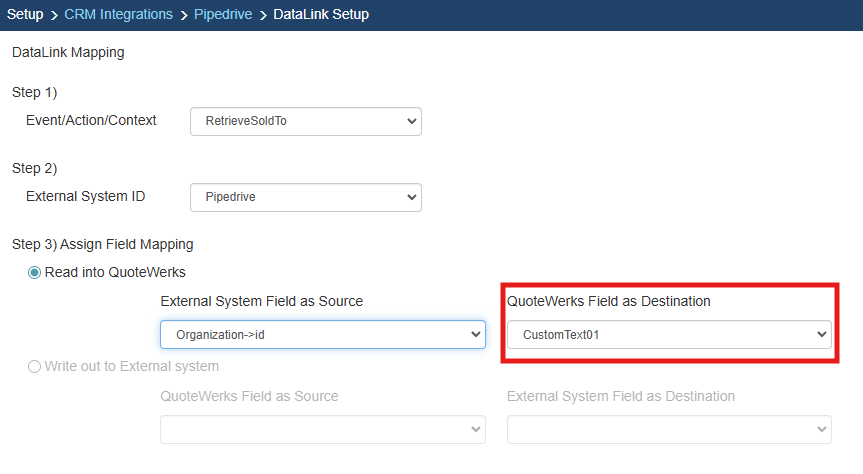The width and height of the screenshot is (863, 474).
Task: Click the DataLink Mapping heading
Action: click(68, 52)
